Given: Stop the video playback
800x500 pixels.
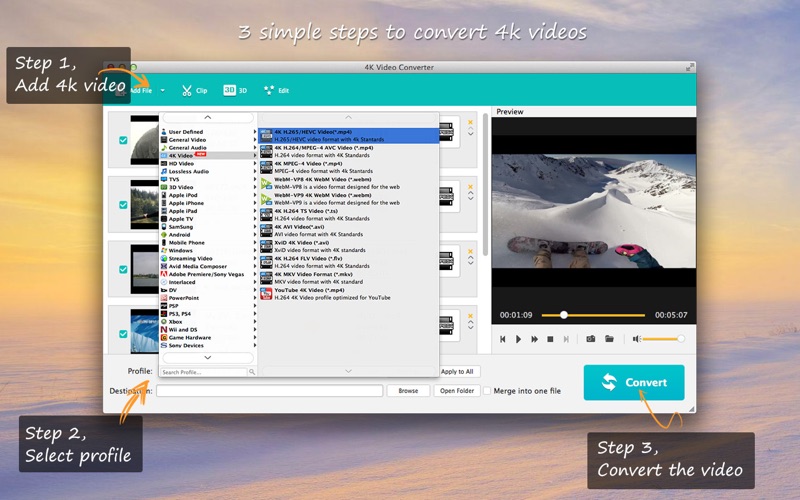Looking at the screenshot, I should (x=550, y=339).
